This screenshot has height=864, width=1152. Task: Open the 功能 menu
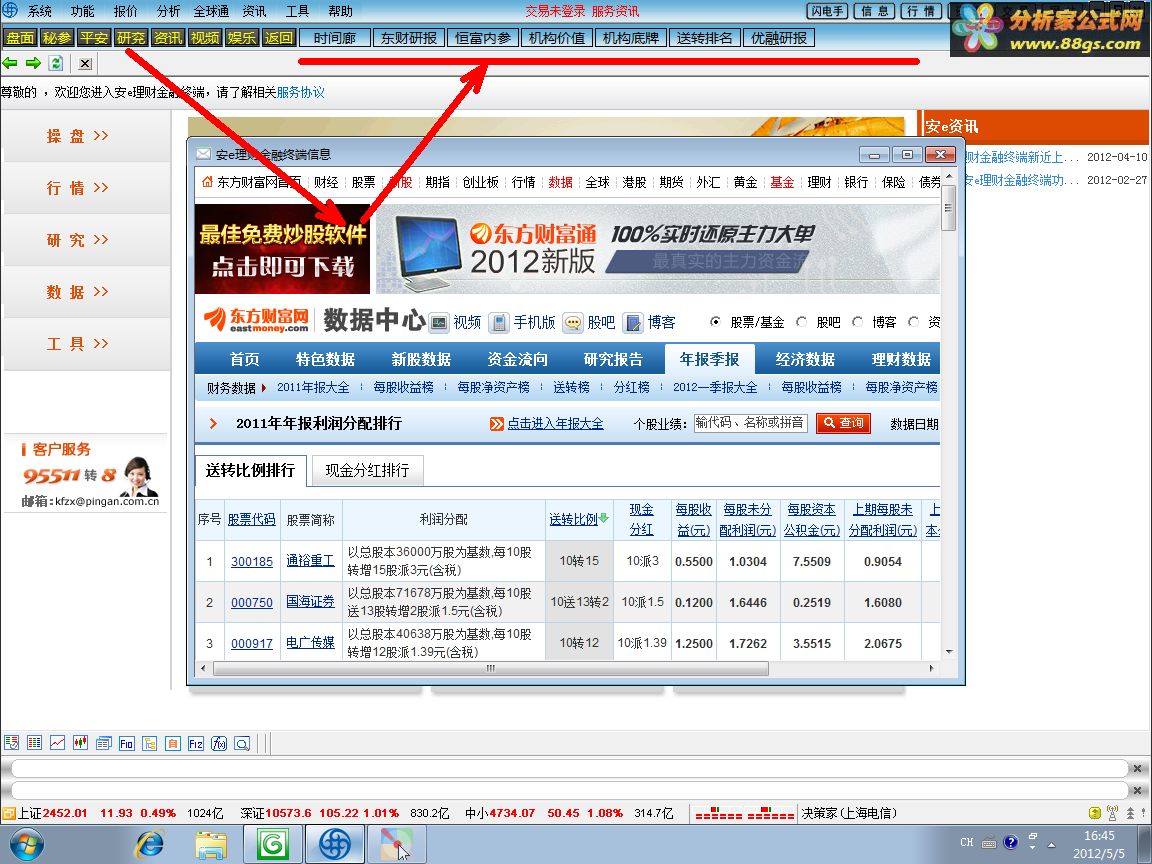coord(82,11)
